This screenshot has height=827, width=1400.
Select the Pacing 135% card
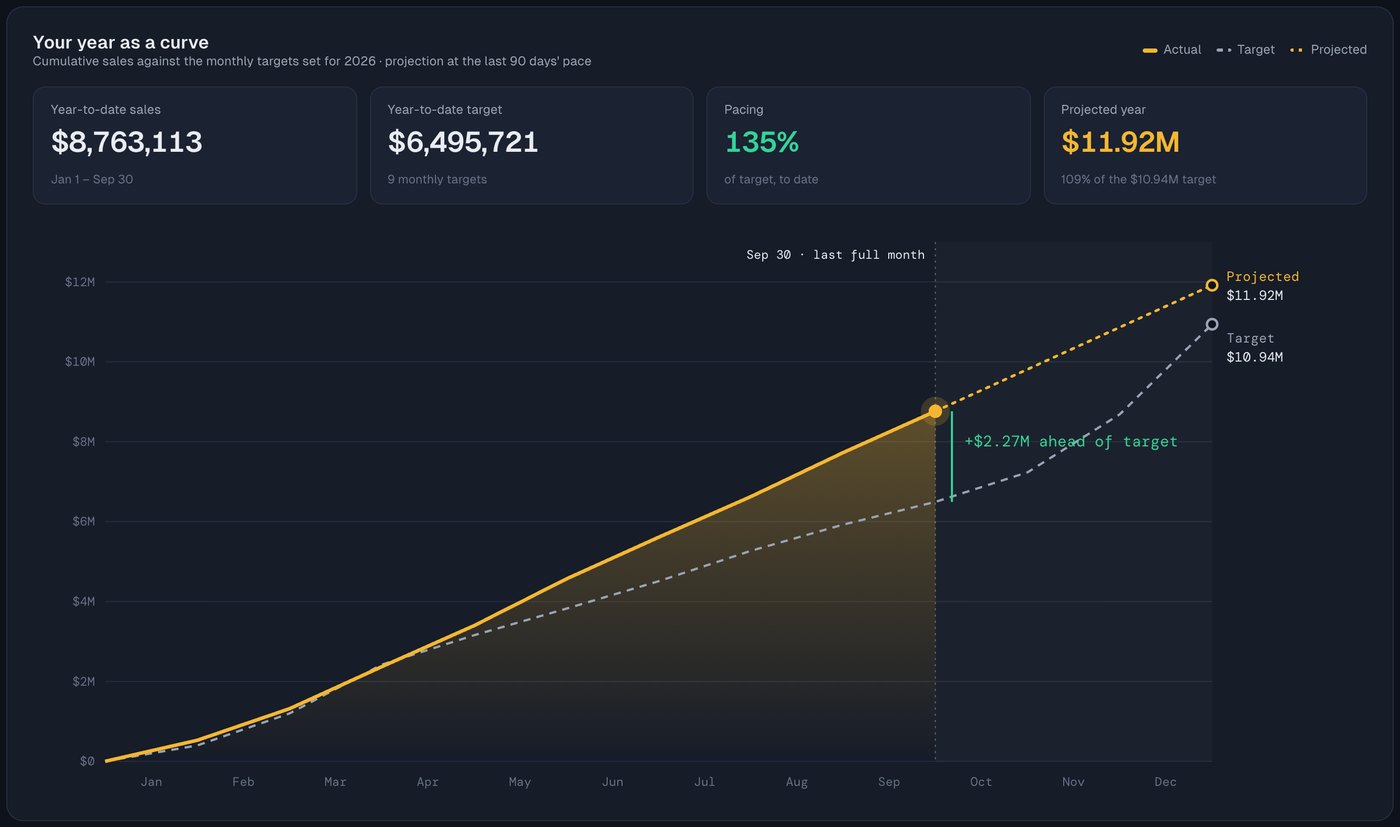coord(868,145)
